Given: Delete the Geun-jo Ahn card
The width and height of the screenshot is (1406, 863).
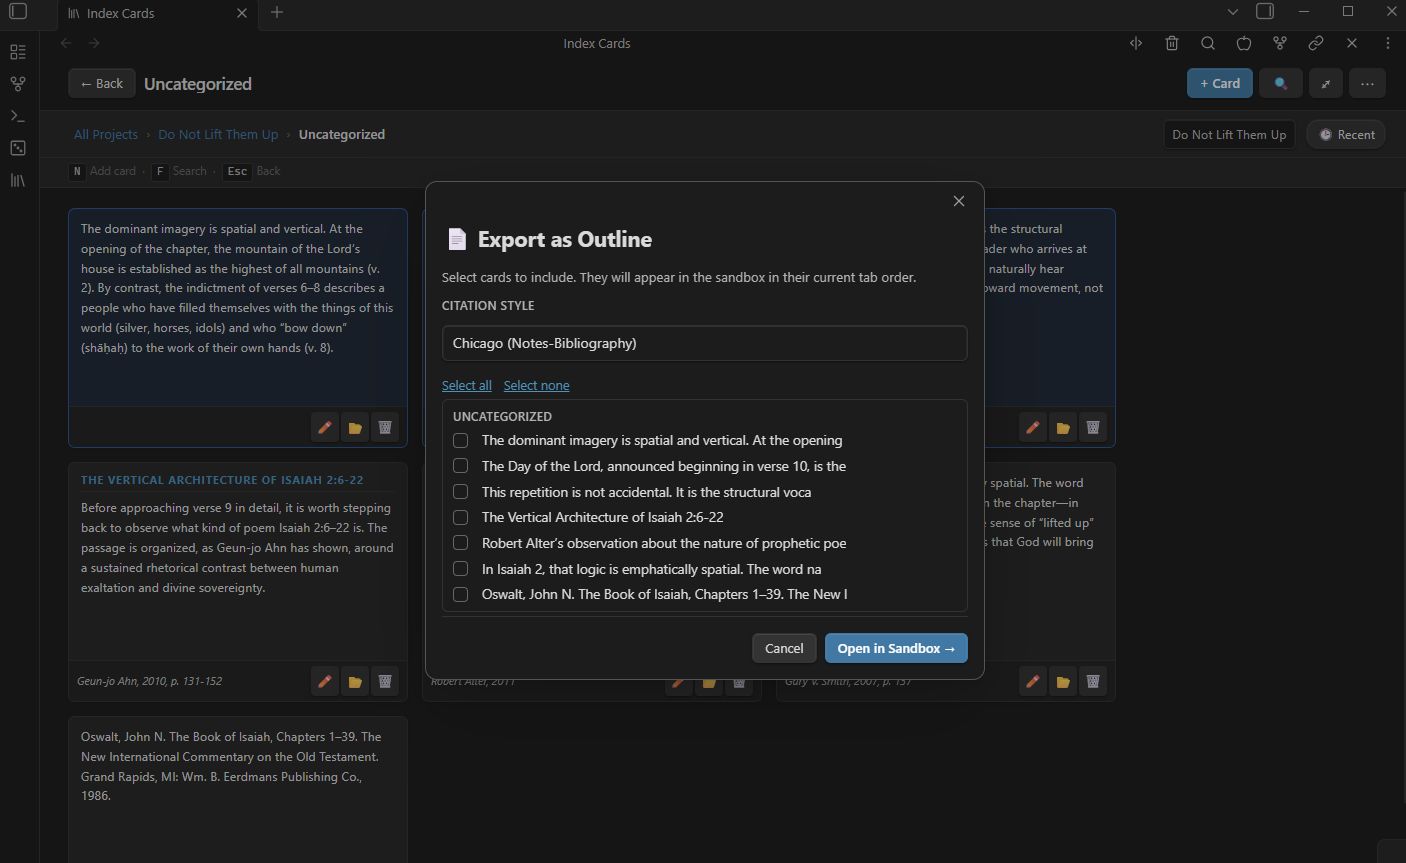Looking at the screenshot, I should 385,682.
